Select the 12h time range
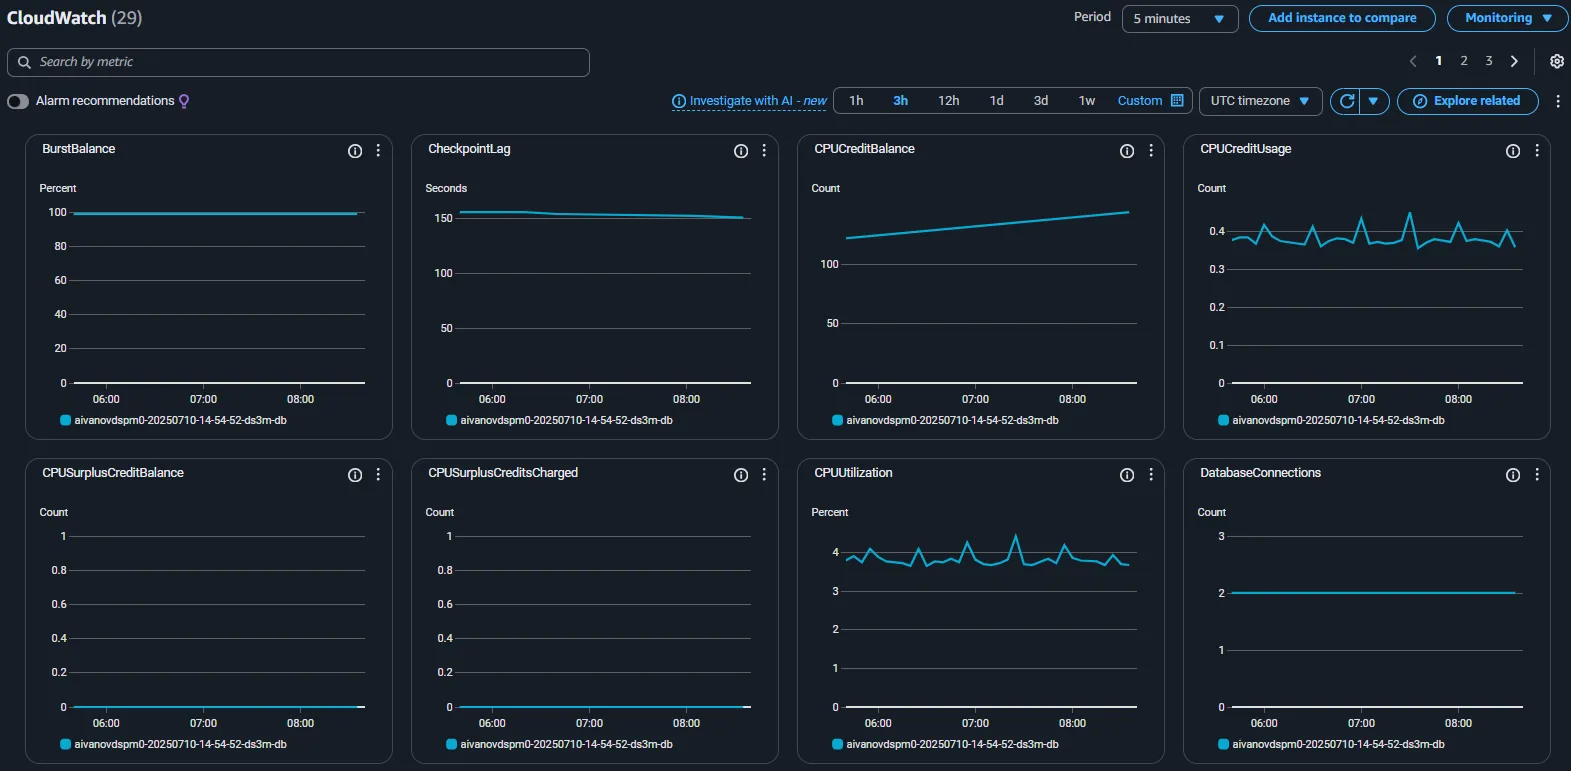The width and height of the screenshot is (1571, 771). pos(948,101)
